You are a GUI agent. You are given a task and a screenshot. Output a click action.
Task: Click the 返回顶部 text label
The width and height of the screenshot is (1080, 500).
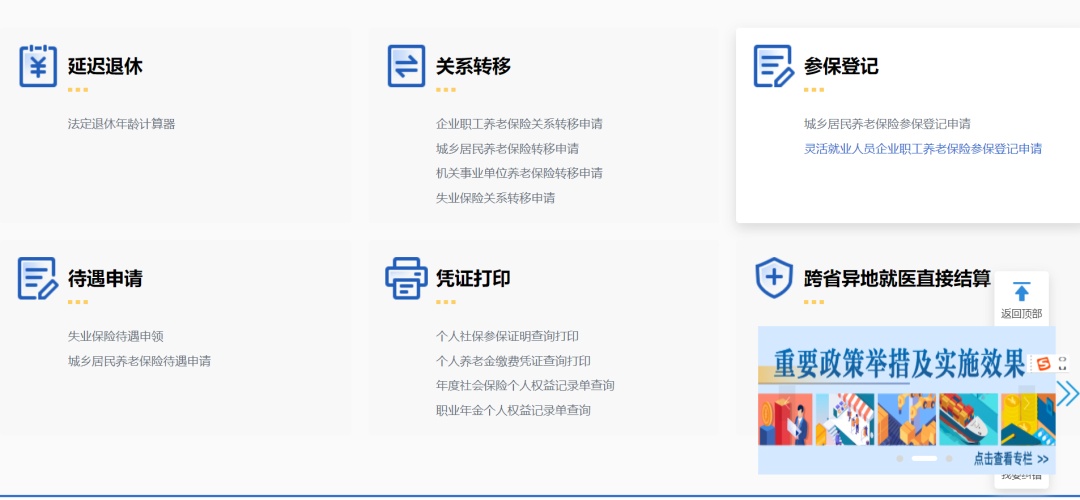1021,314
